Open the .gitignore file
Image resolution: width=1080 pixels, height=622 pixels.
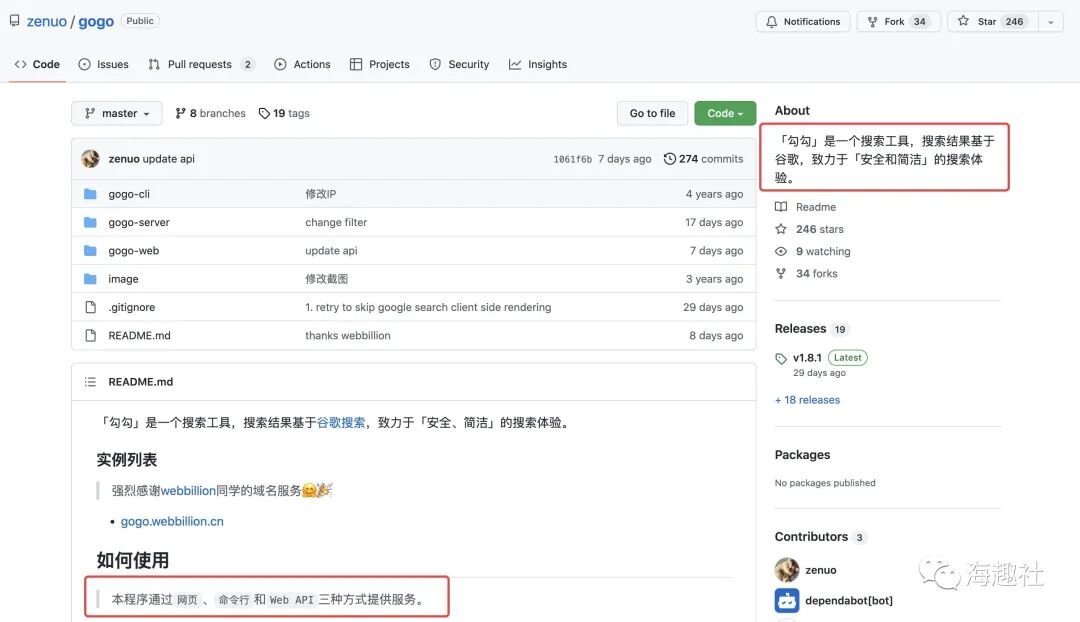132,307
